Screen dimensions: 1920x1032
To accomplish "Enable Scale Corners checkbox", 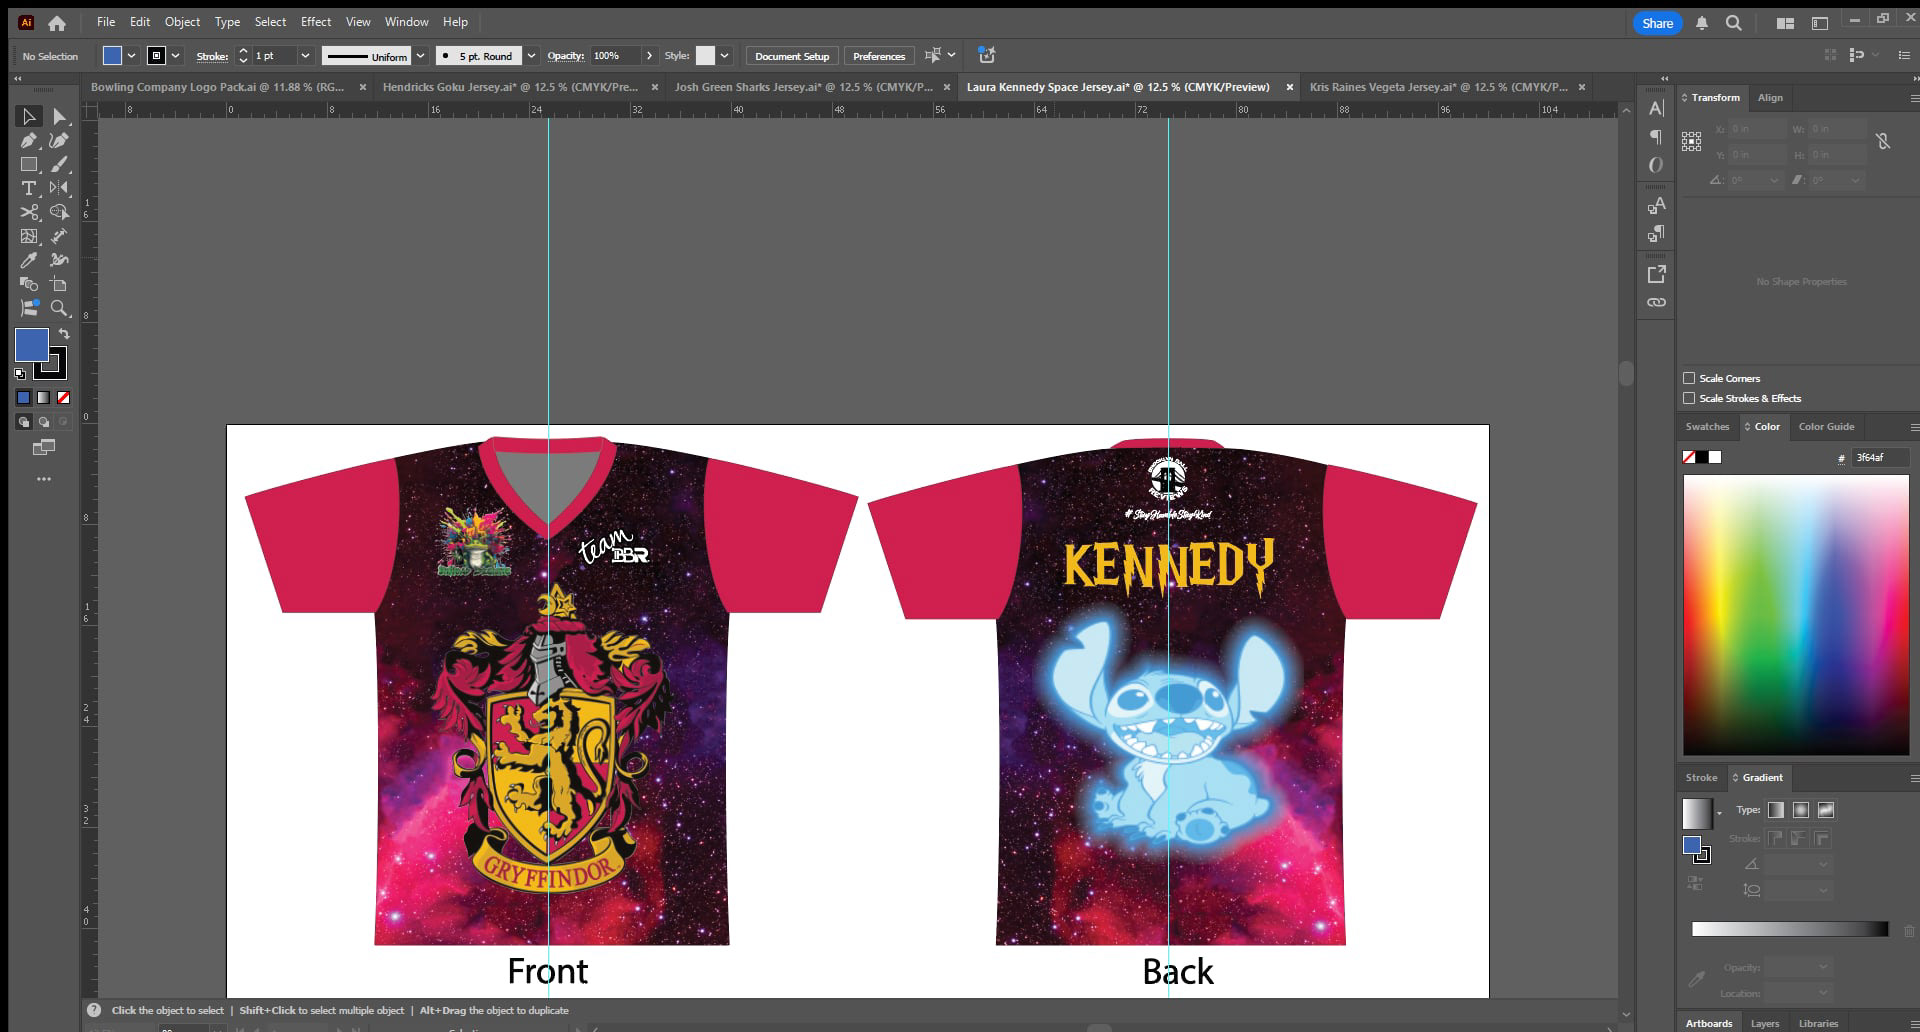I will (x=1689, y=378).
